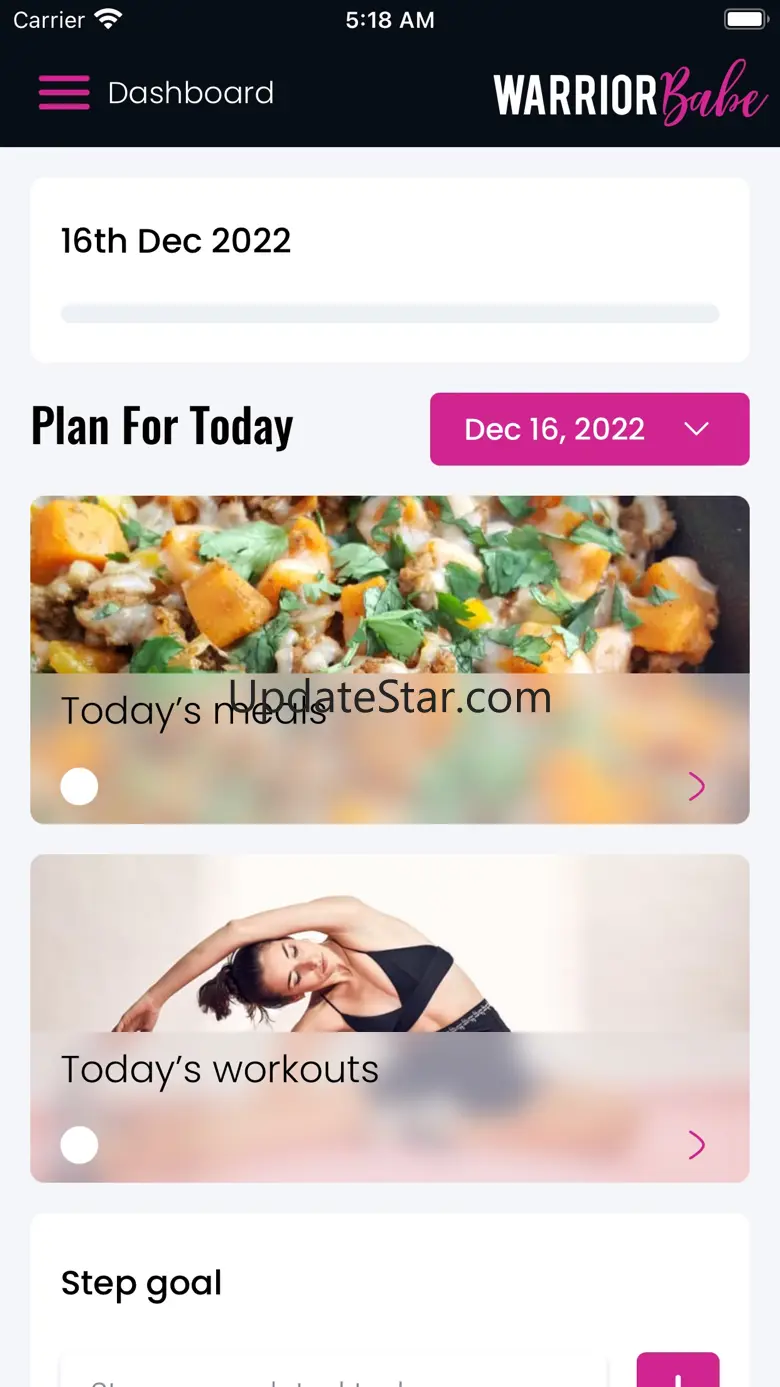This screenshot has height=1387, width=780.
Task: Click the Wi-Fi icon in status bar
Action: [x=107, y=19]
